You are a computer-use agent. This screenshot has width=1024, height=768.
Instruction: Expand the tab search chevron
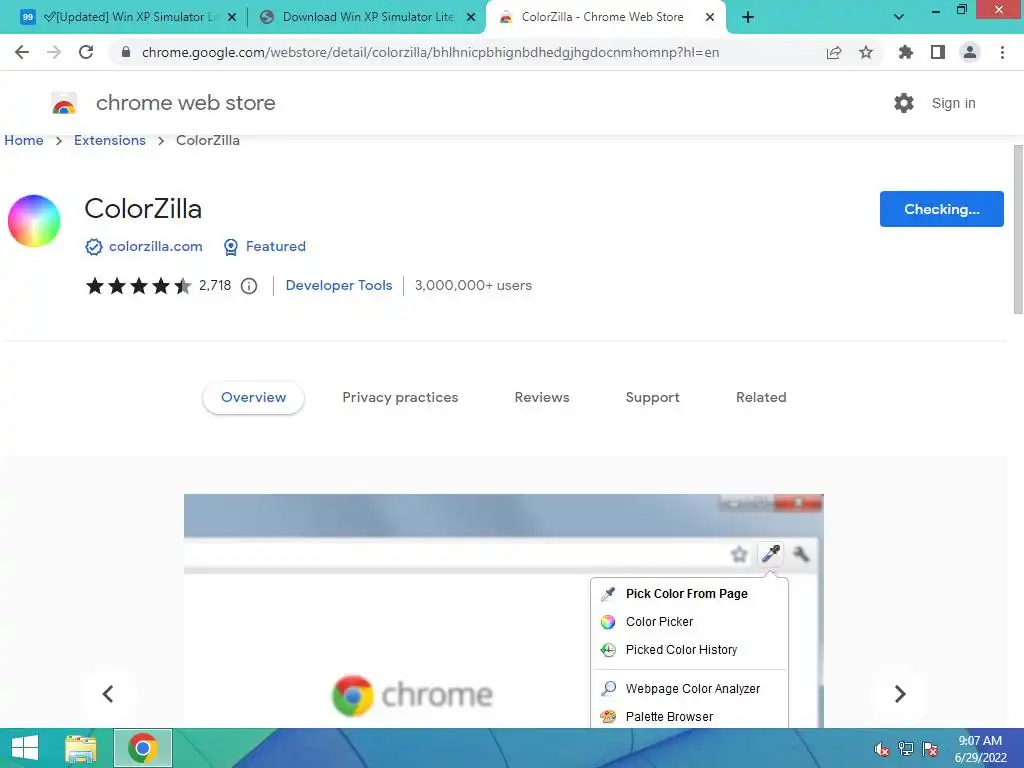(899, 17)
